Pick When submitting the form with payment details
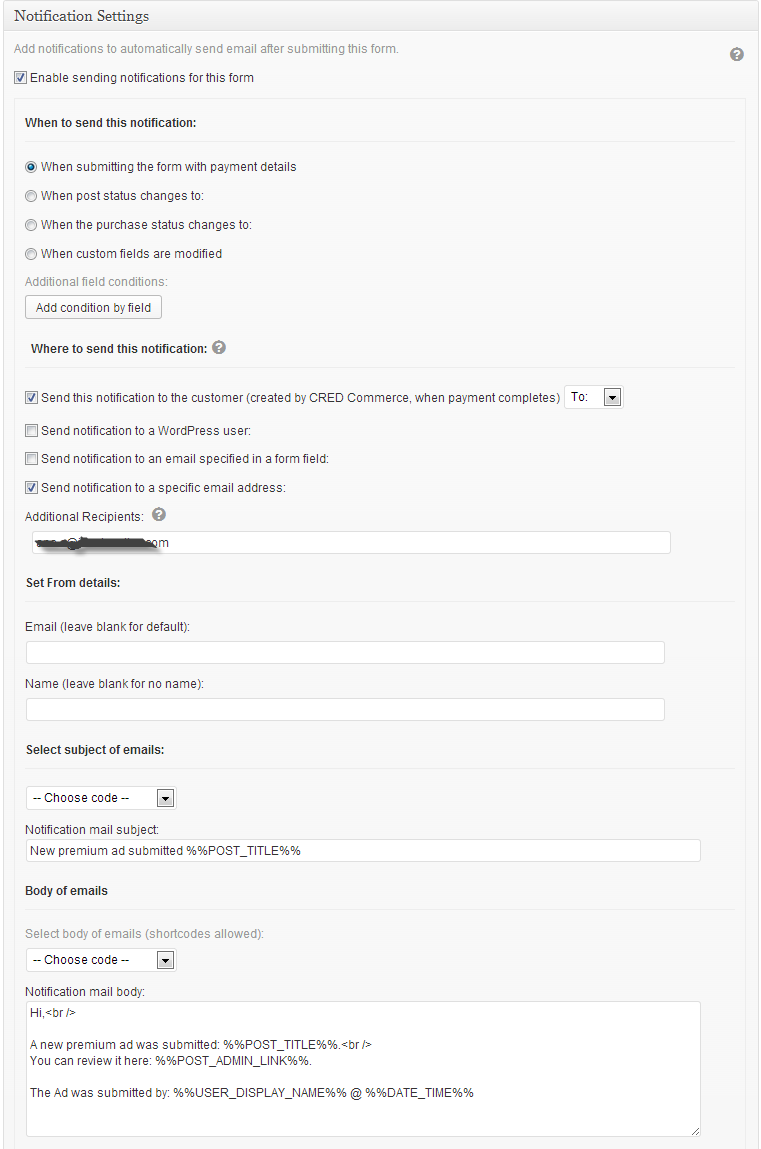 pos(31,167)
